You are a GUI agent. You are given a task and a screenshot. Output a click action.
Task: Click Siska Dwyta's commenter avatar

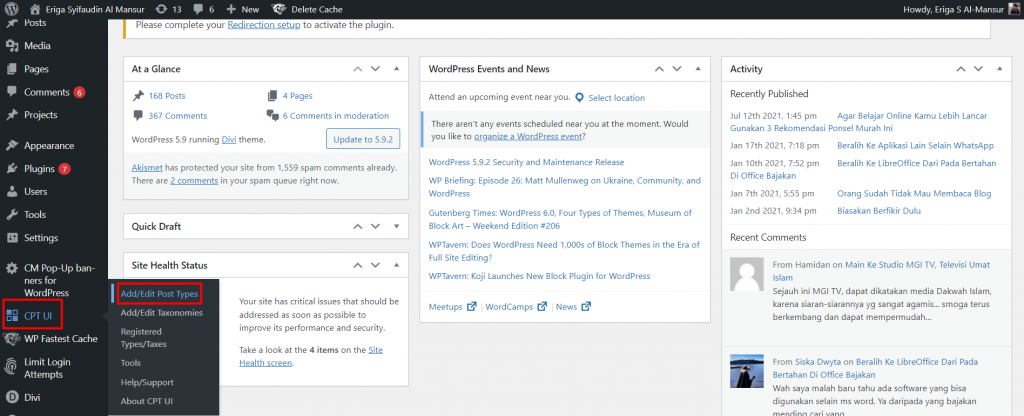(x=747, y=372)
